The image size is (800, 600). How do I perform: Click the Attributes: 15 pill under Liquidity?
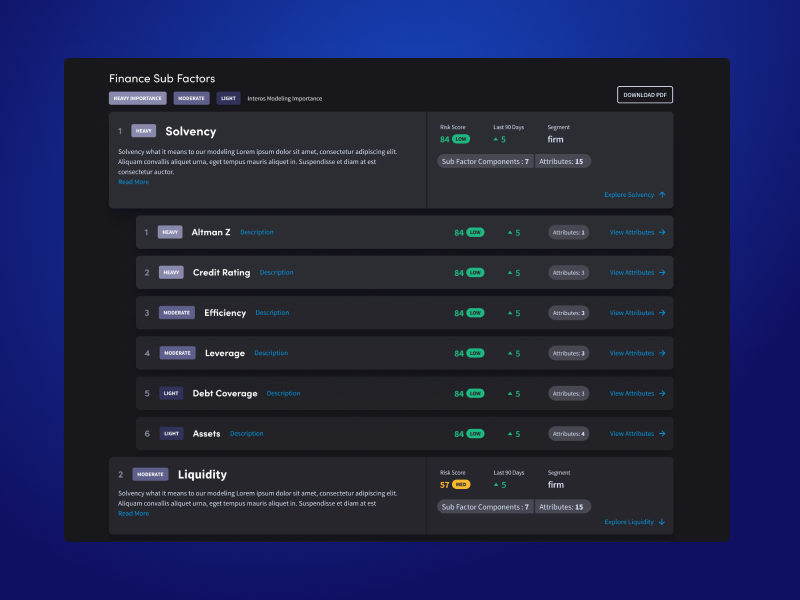click(563, 507)
